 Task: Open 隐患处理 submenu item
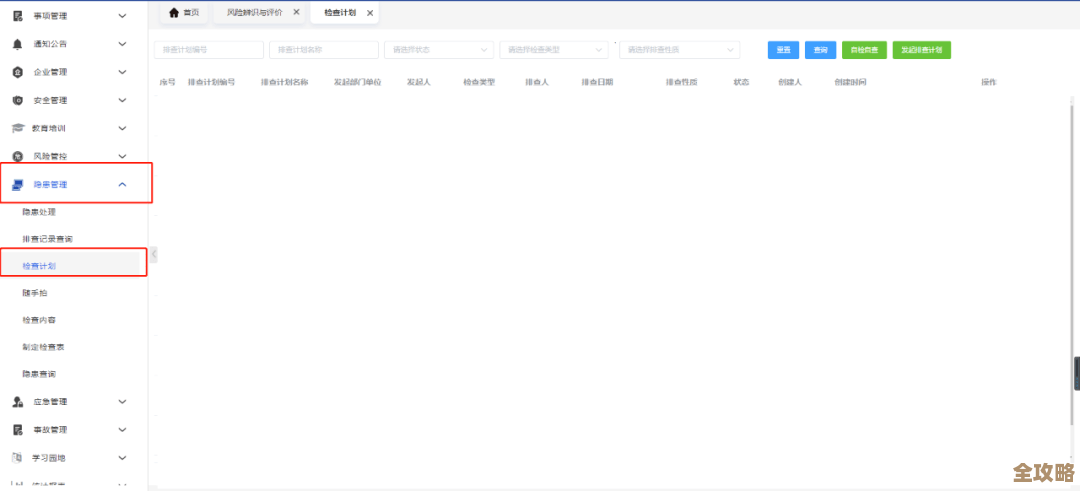click(x=39, y=212)
